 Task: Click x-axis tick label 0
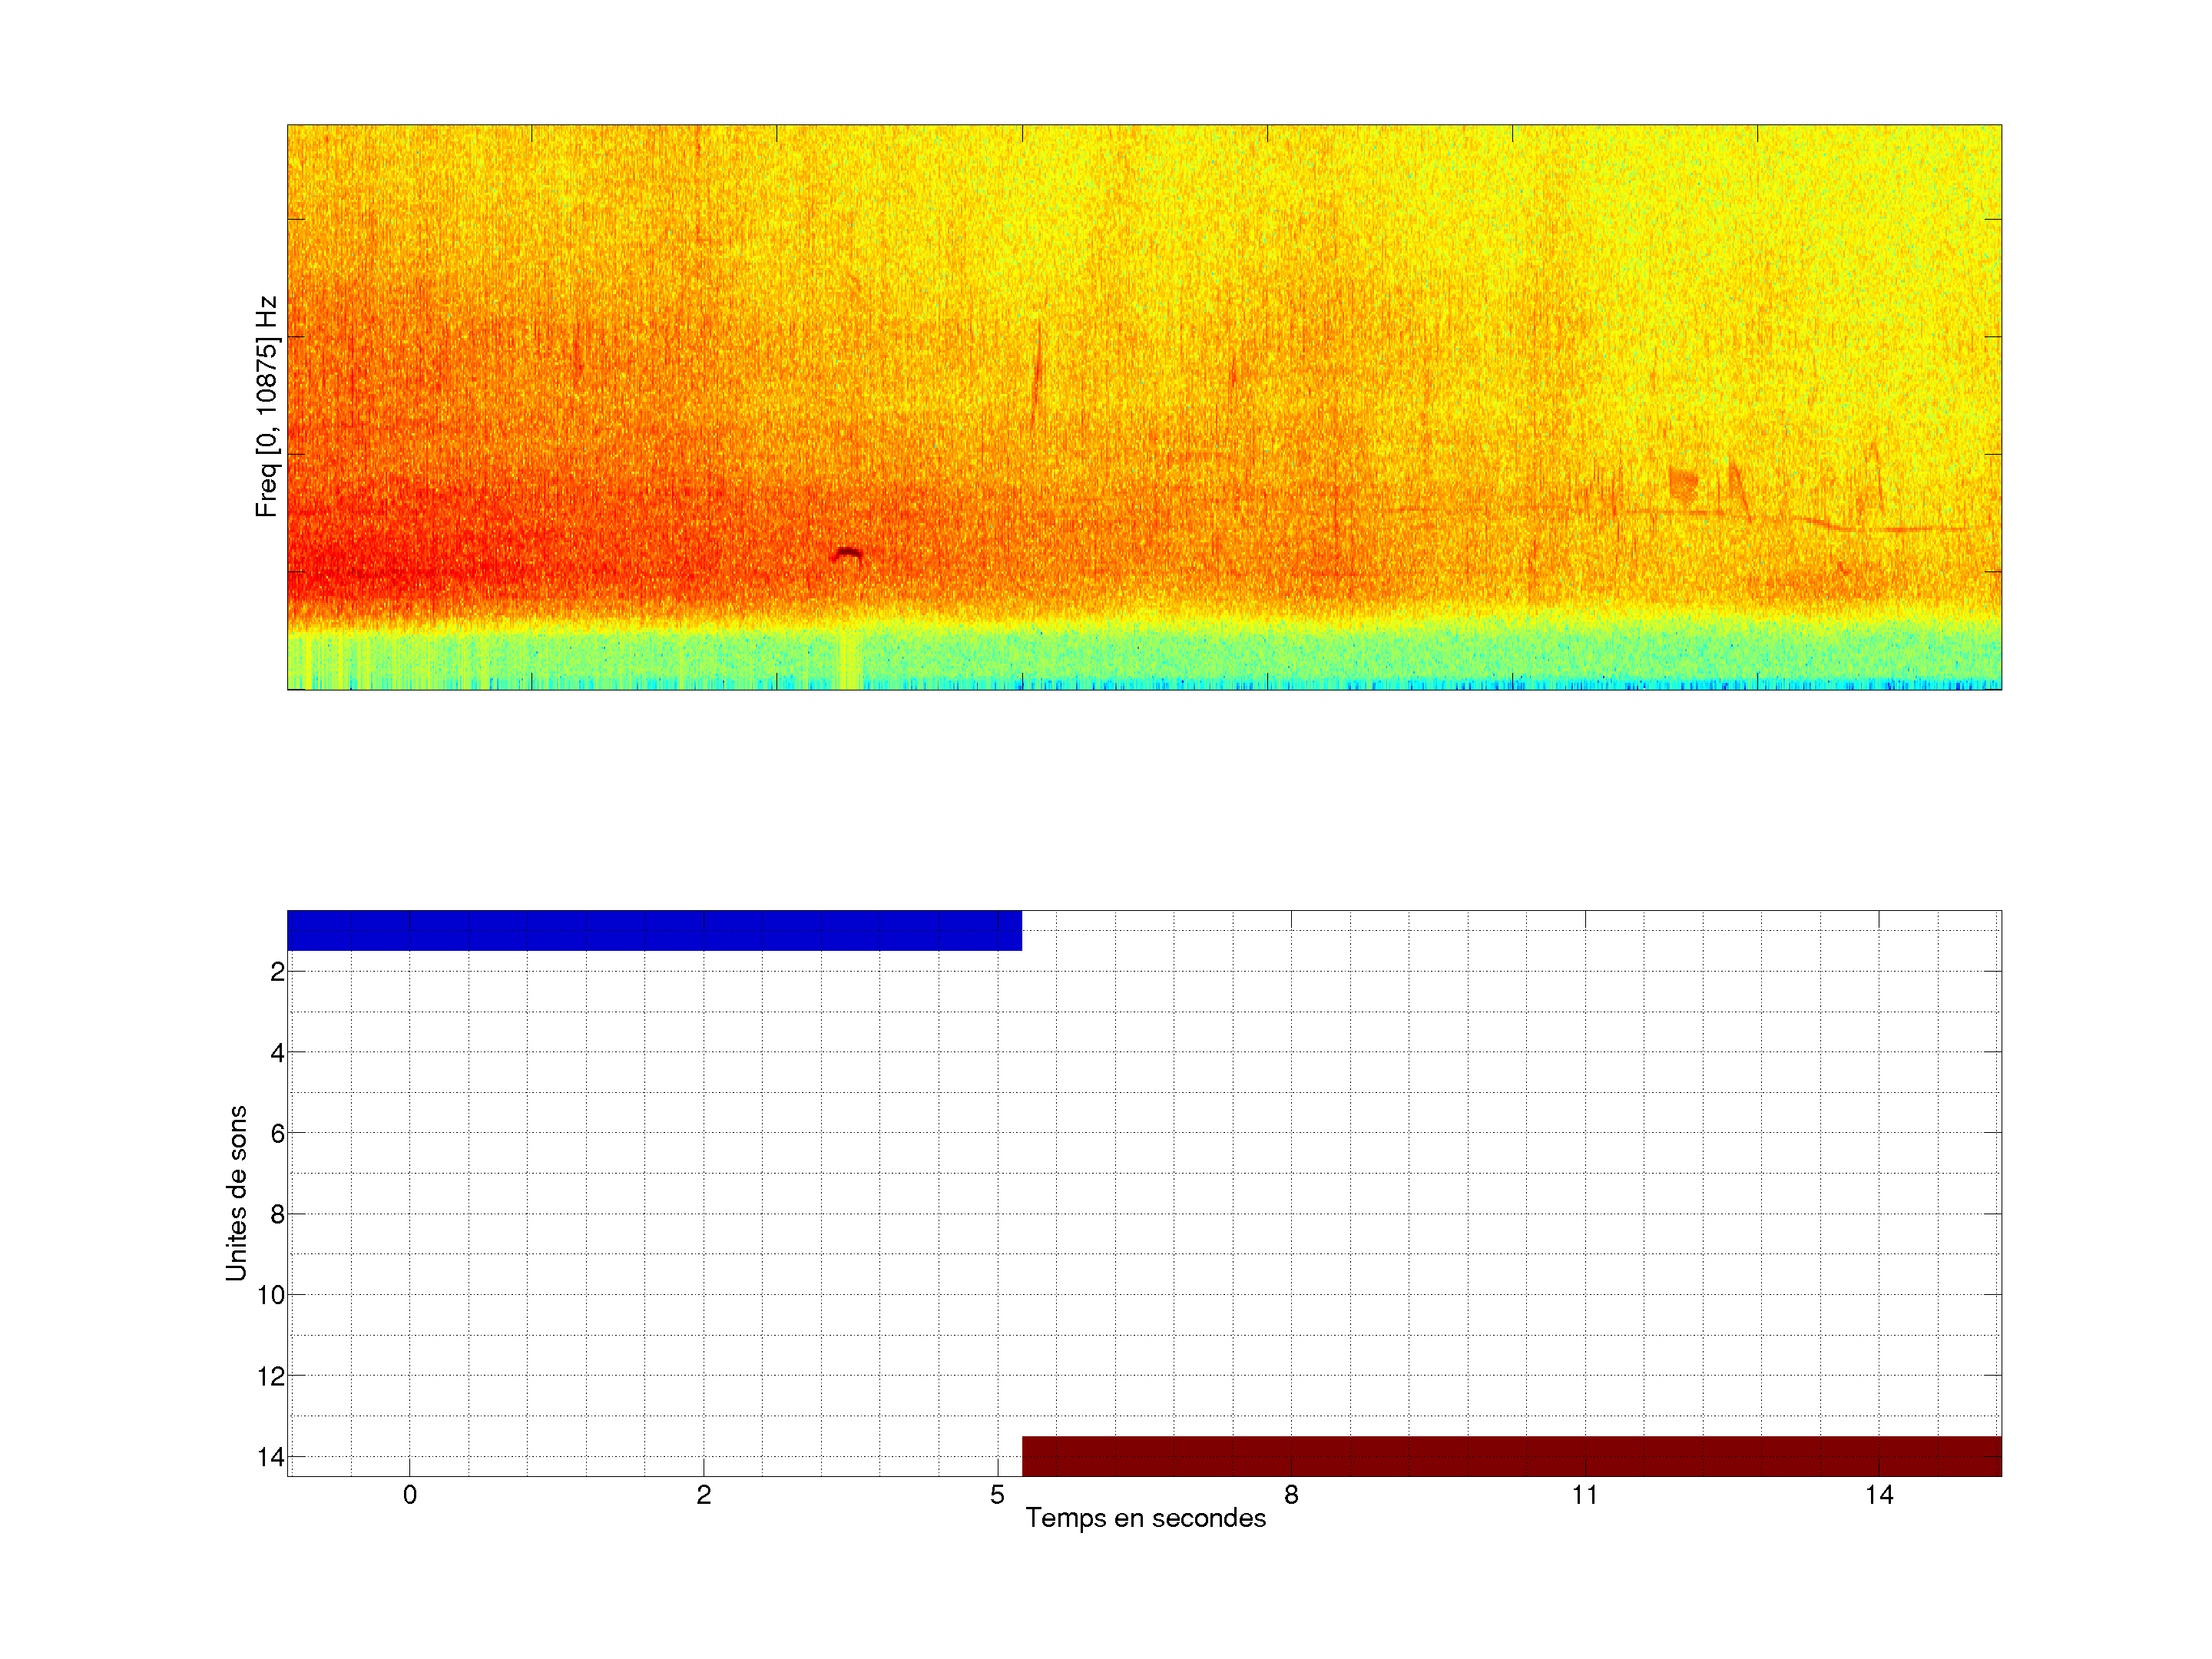(x=410, y=1495)
